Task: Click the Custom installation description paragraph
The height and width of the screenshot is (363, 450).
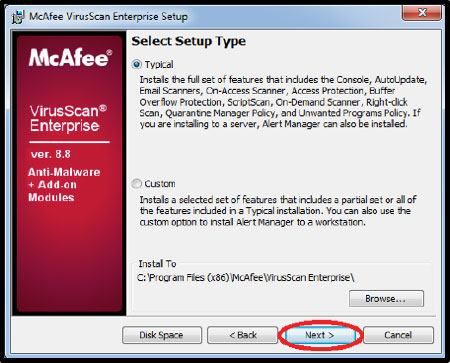Action: pos(278,211)
